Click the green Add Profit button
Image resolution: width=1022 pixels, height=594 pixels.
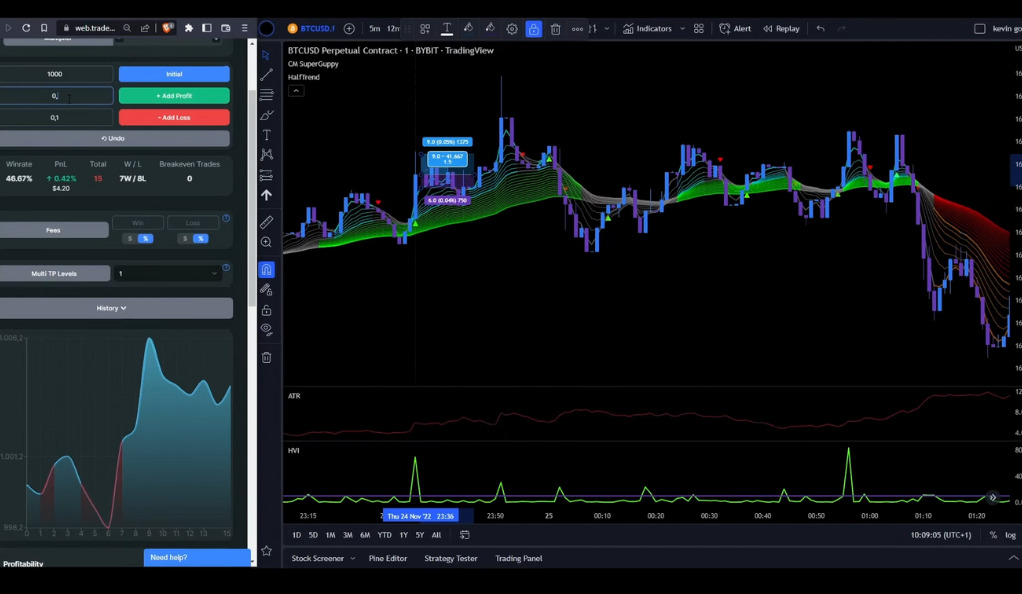pyautogui.click(x=174, y=96)
